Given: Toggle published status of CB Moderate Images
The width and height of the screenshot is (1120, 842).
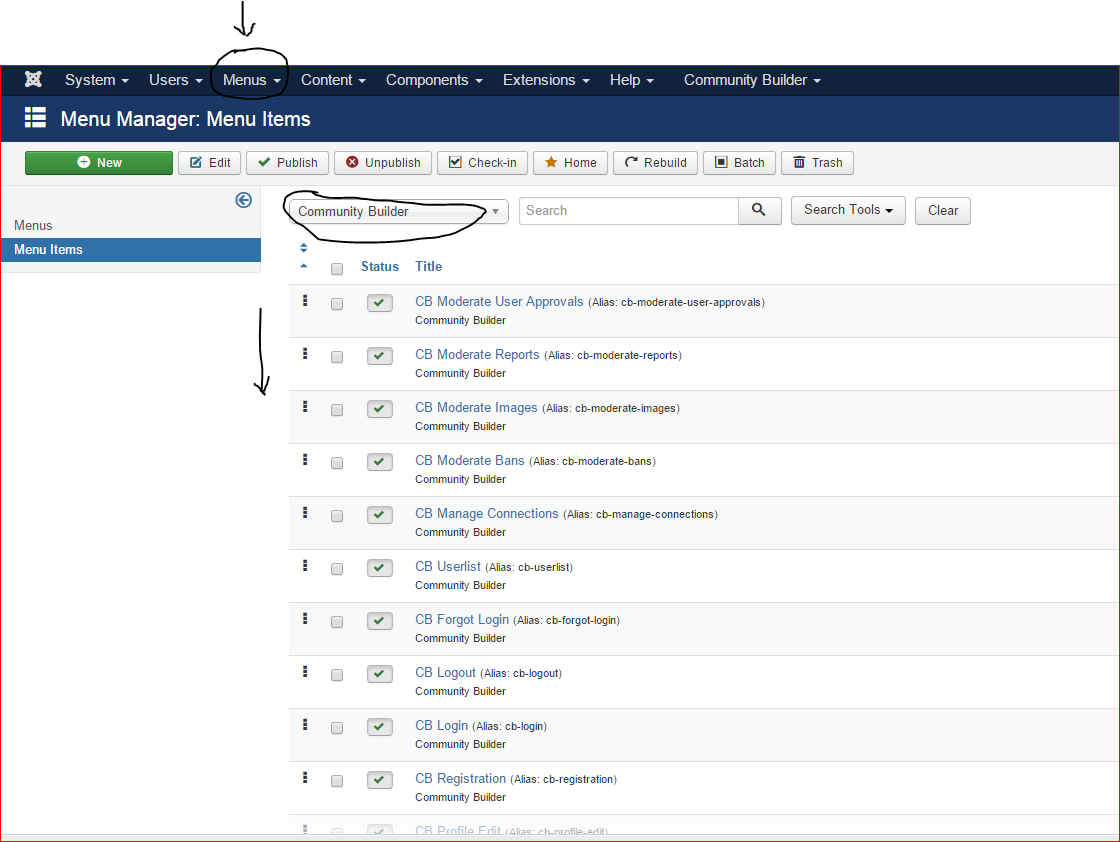Looking at the screenshot, I should (379, 409).
